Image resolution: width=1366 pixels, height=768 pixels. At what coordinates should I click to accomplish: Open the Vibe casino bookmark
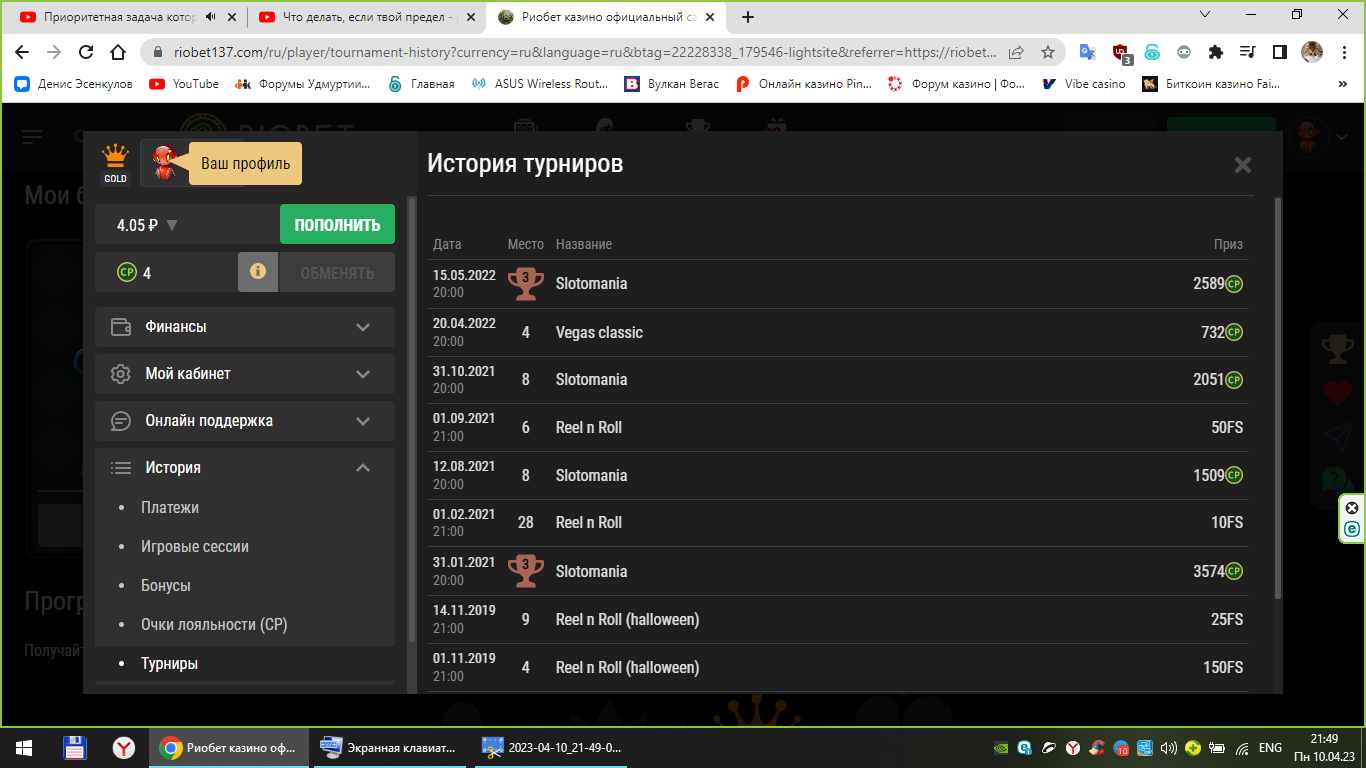tap(1083, 84)
